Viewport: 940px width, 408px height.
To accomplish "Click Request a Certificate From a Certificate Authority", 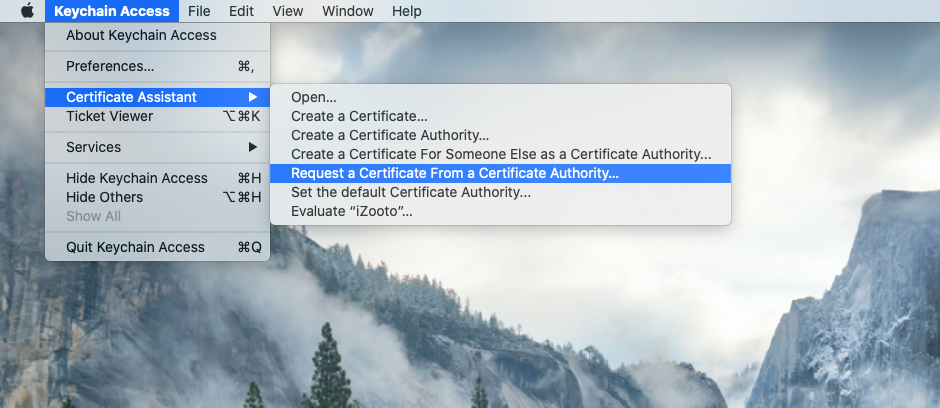I will 501,174.
